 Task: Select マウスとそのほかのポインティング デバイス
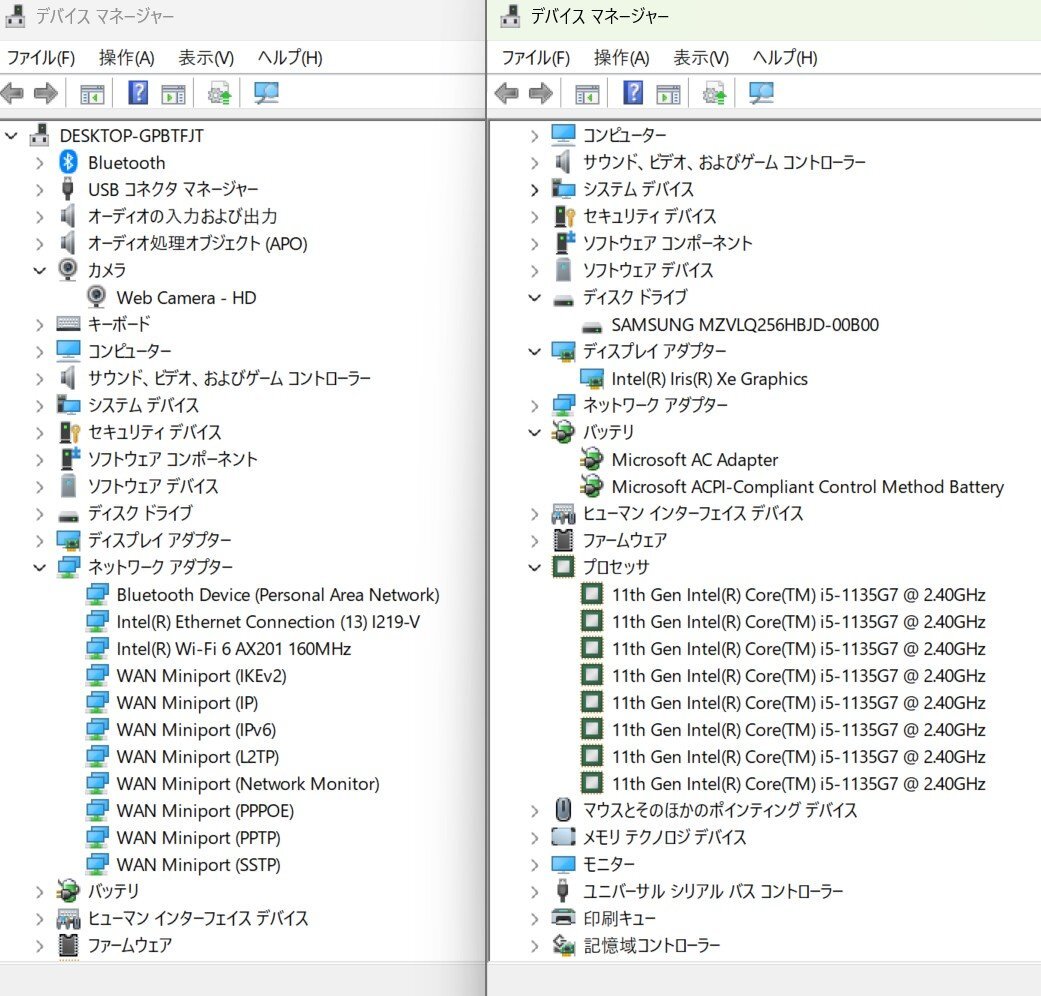720,810
